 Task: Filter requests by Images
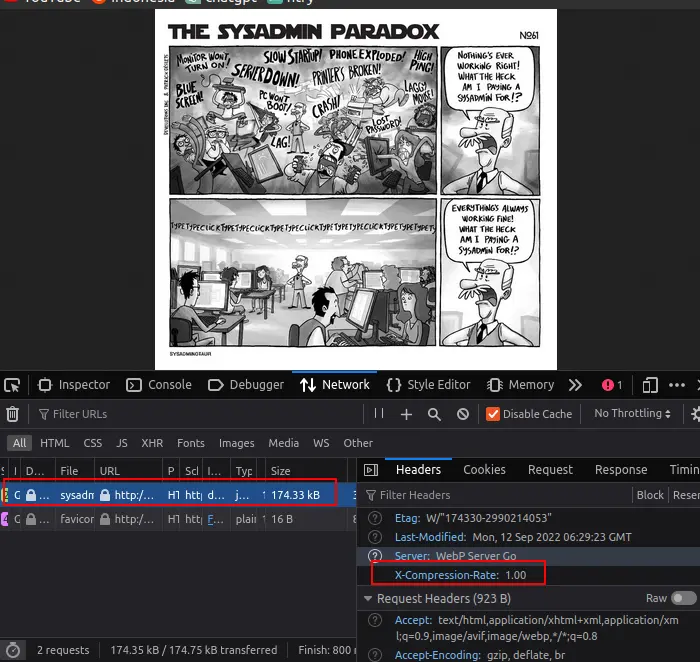coord(236,443)
